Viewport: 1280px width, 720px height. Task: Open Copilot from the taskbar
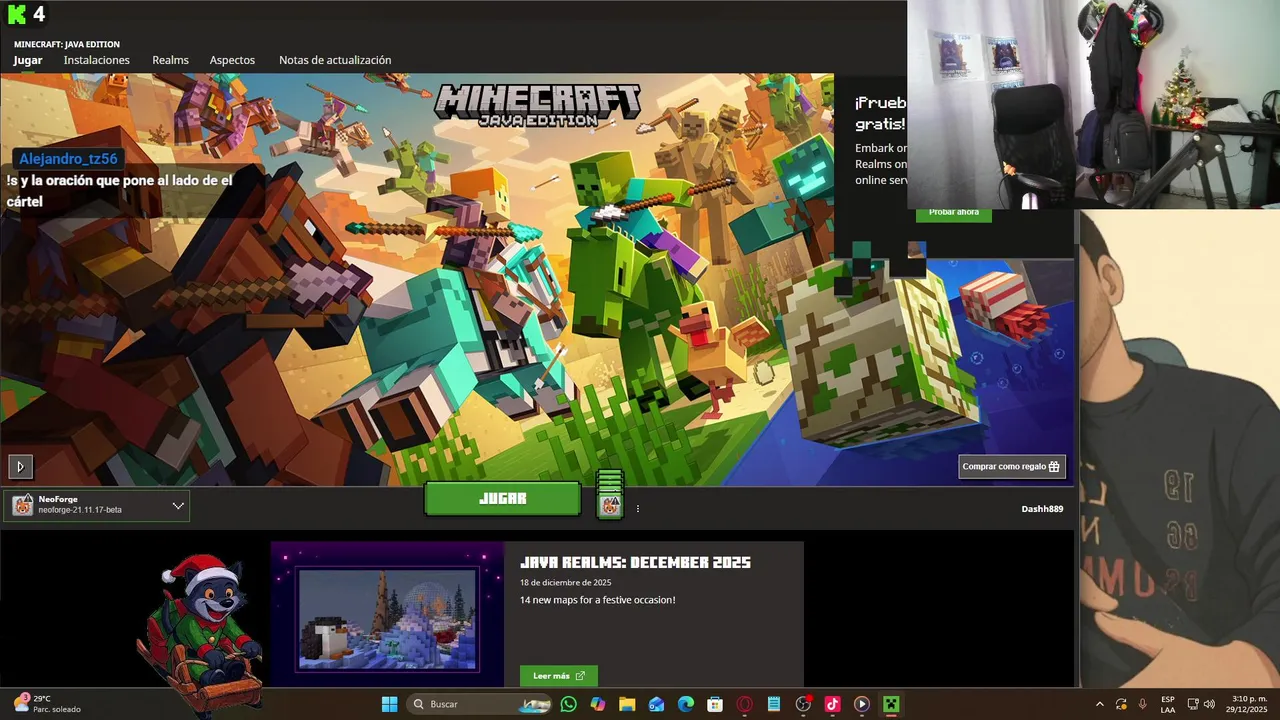598,704
